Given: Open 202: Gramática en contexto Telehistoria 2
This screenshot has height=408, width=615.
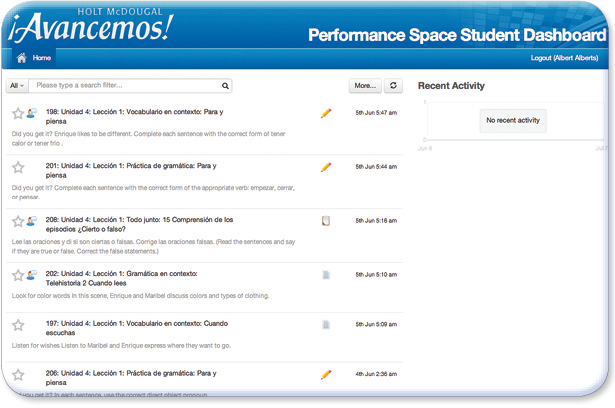Looking at the screenshot, I should click(x=122, y=278).
